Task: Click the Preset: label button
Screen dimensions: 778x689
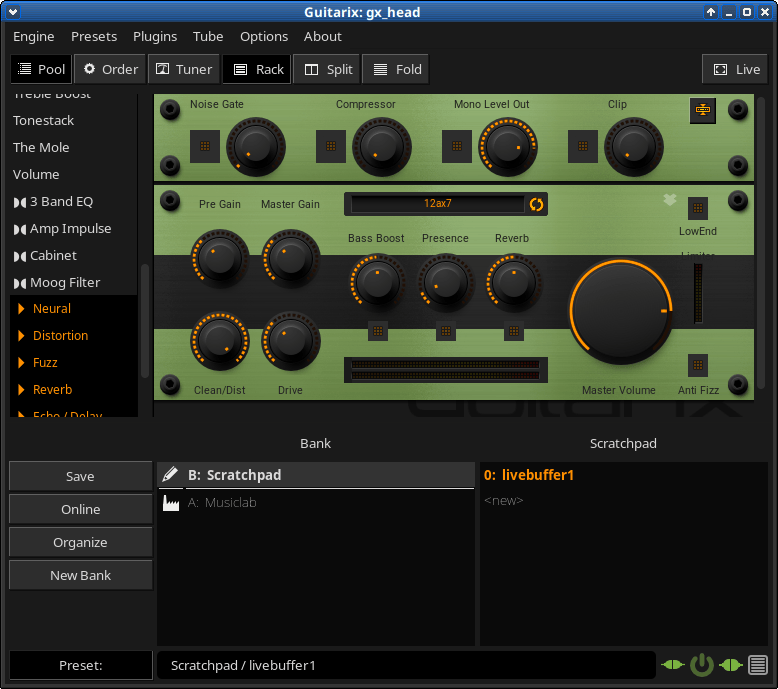Action: coord(80,665)
